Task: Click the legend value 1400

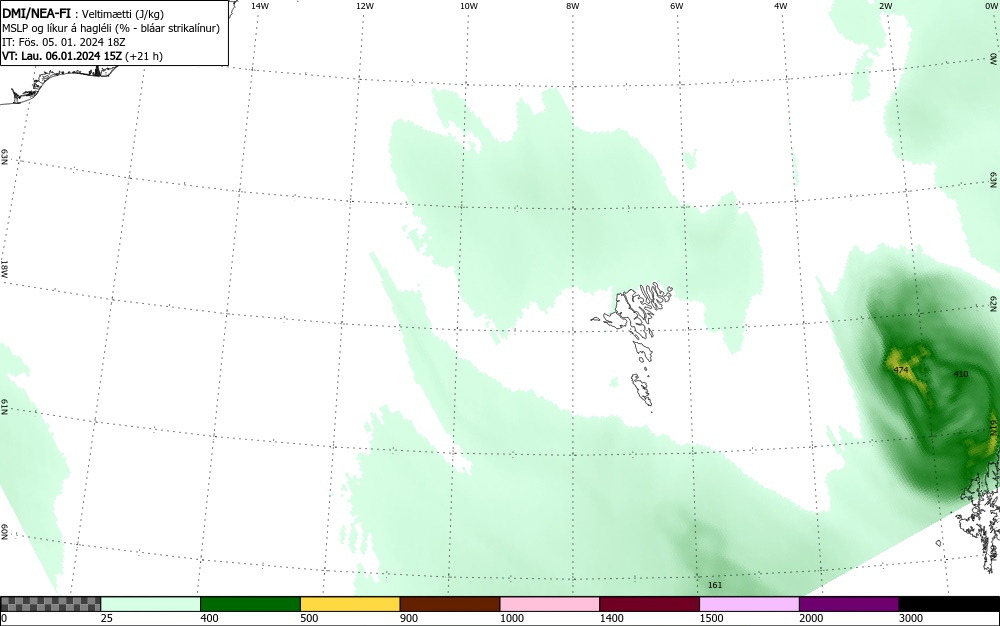Action: (x=611, y=618)
